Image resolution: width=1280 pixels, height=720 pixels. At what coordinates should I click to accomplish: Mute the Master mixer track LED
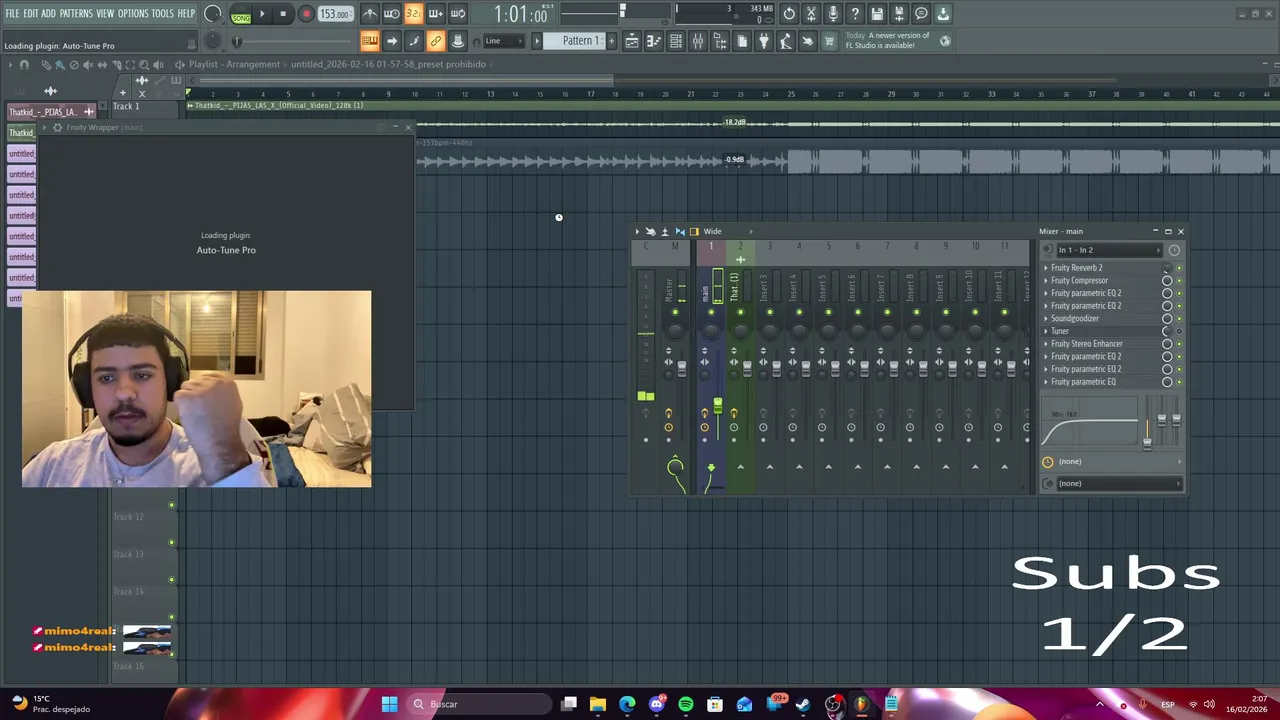(675, 312)
